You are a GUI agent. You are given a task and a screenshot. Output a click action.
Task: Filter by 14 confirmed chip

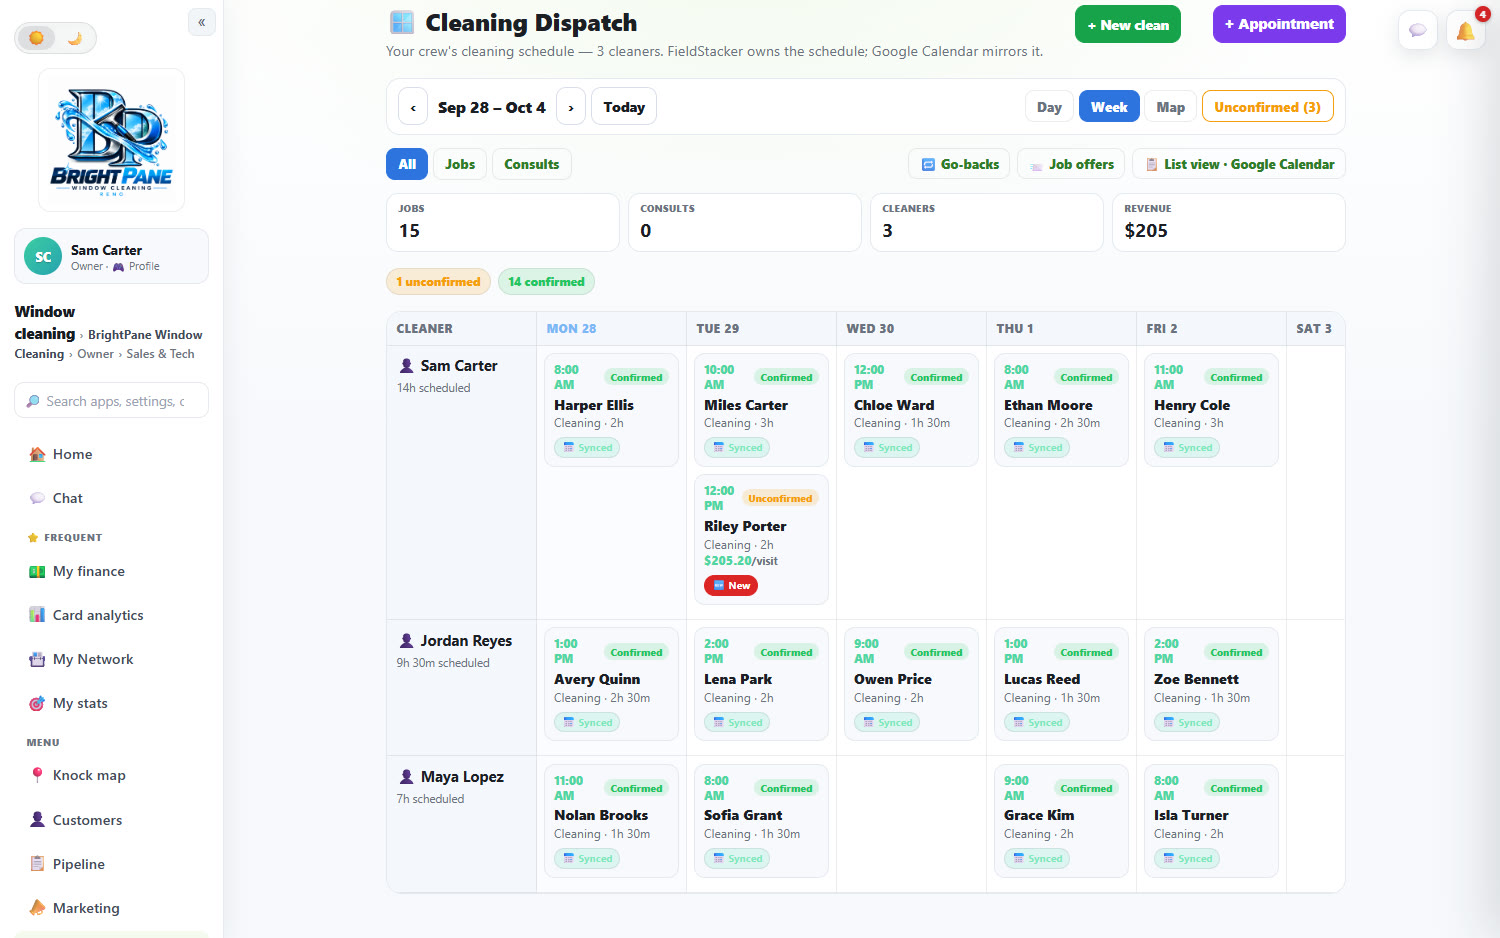point(546,282)
